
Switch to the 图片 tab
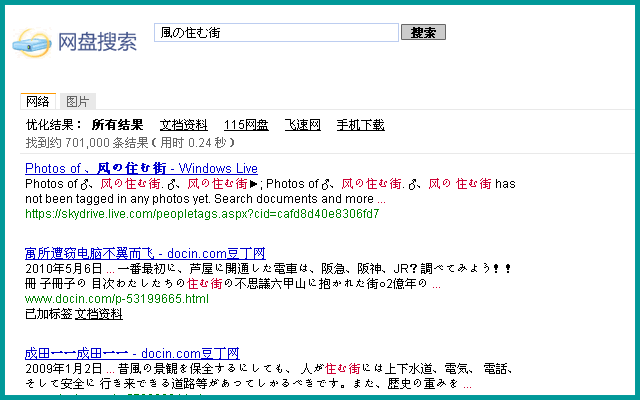pyautogui.click(x=77, y=101)
